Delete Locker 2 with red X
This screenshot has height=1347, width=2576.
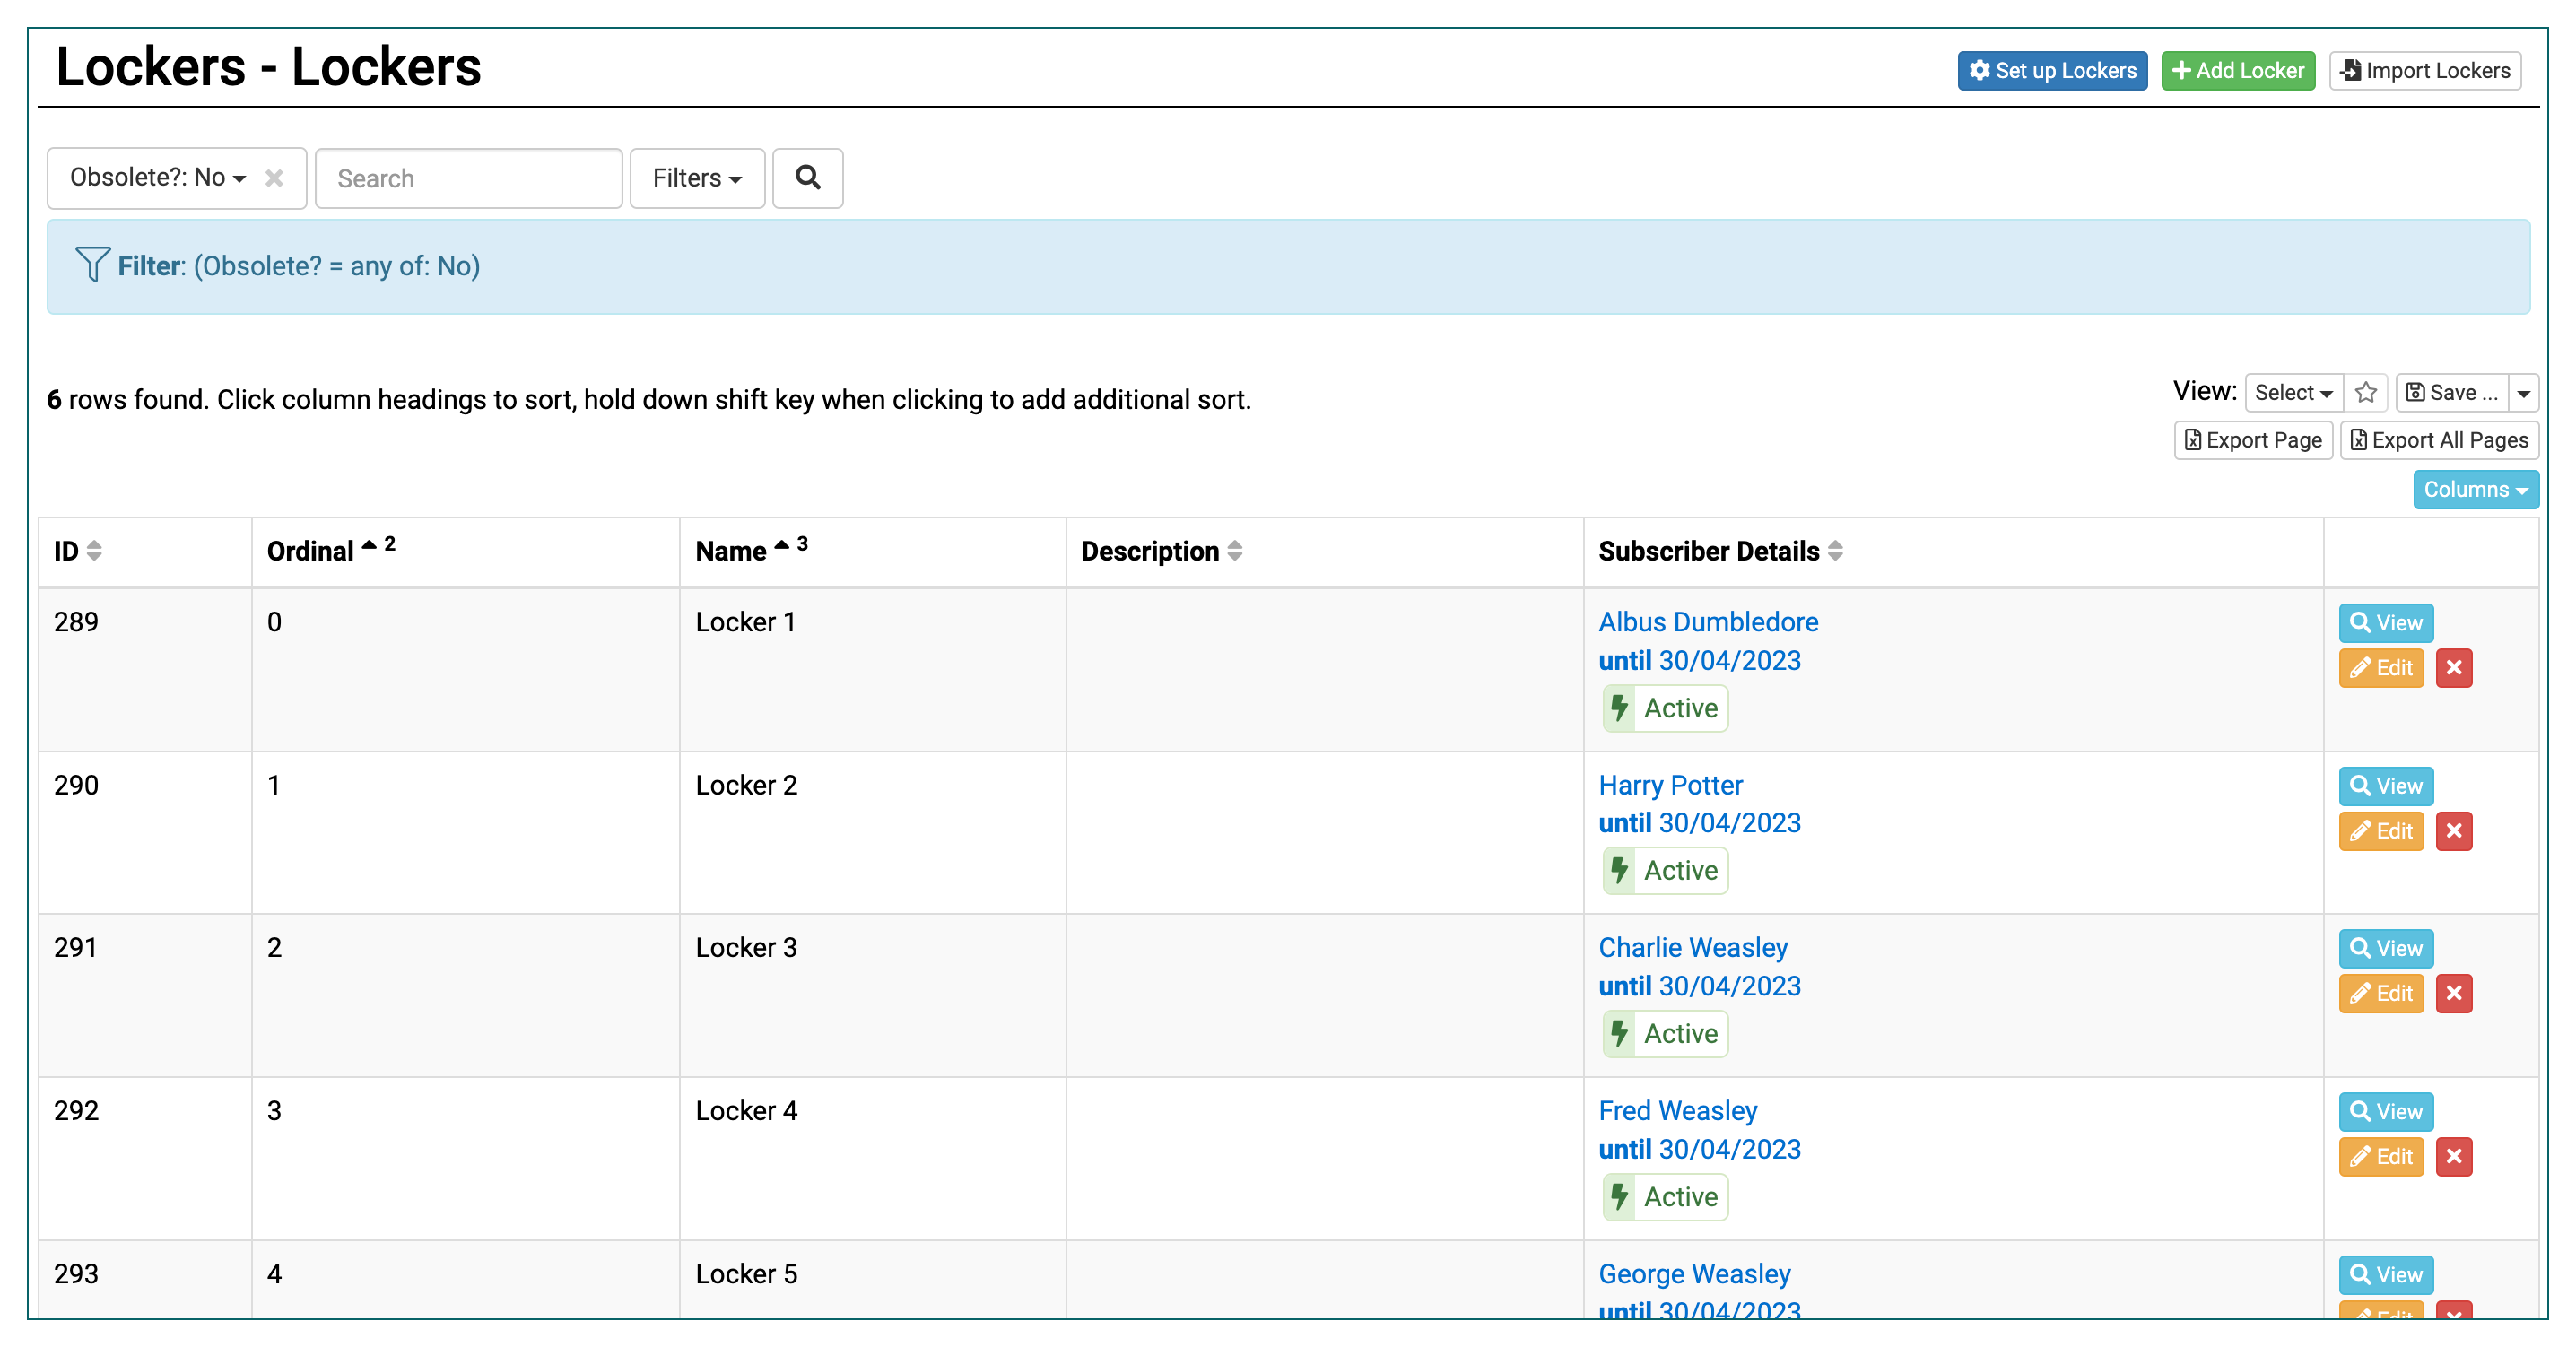[2453, 831]
